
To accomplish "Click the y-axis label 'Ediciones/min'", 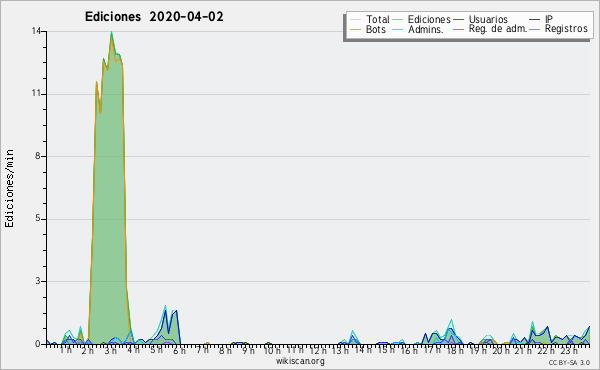I will pos(9,188).
